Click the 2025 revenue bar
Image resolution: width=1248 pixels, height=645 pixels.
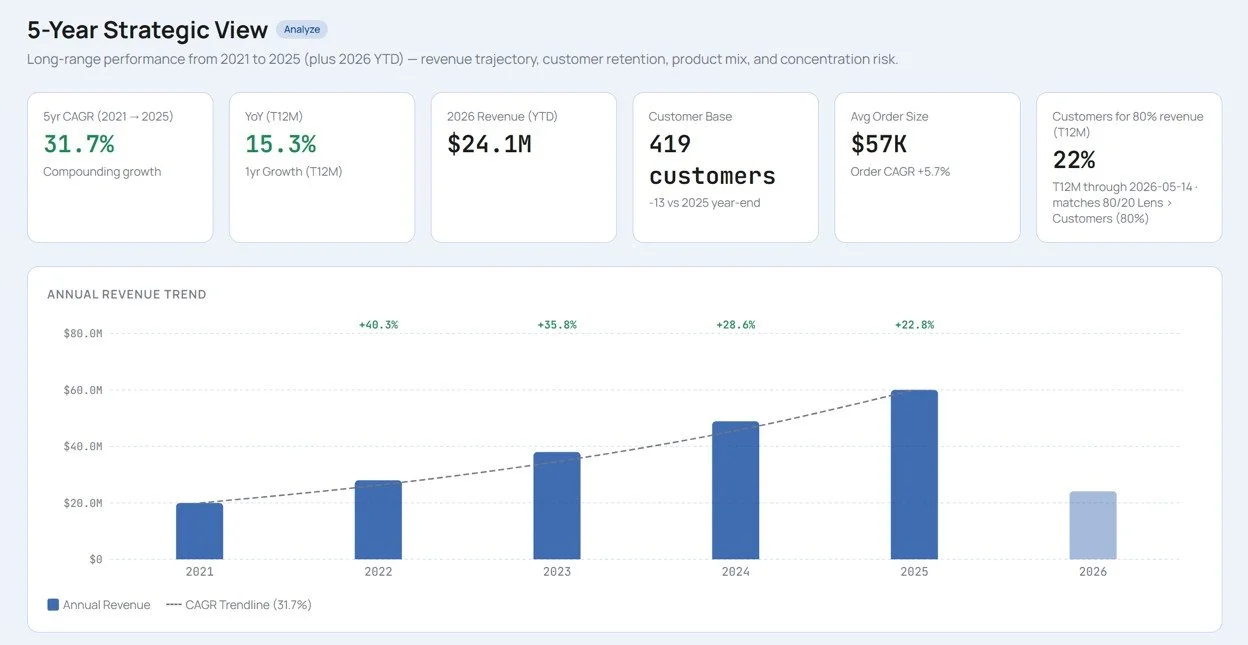click(x=914, y=475)
